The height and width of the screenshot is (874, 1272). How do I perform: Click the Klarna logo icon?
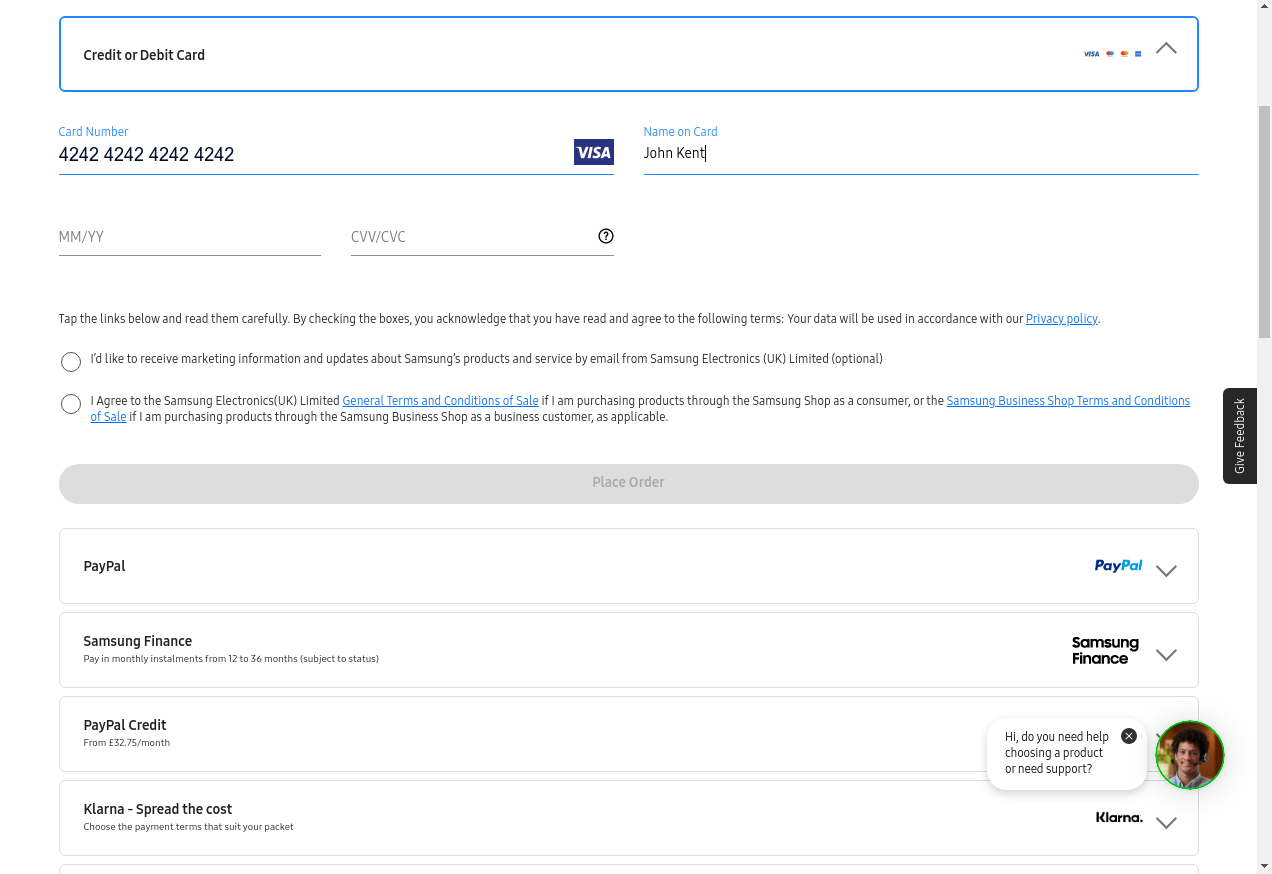pyautogui.click(x=1119, y=818)
